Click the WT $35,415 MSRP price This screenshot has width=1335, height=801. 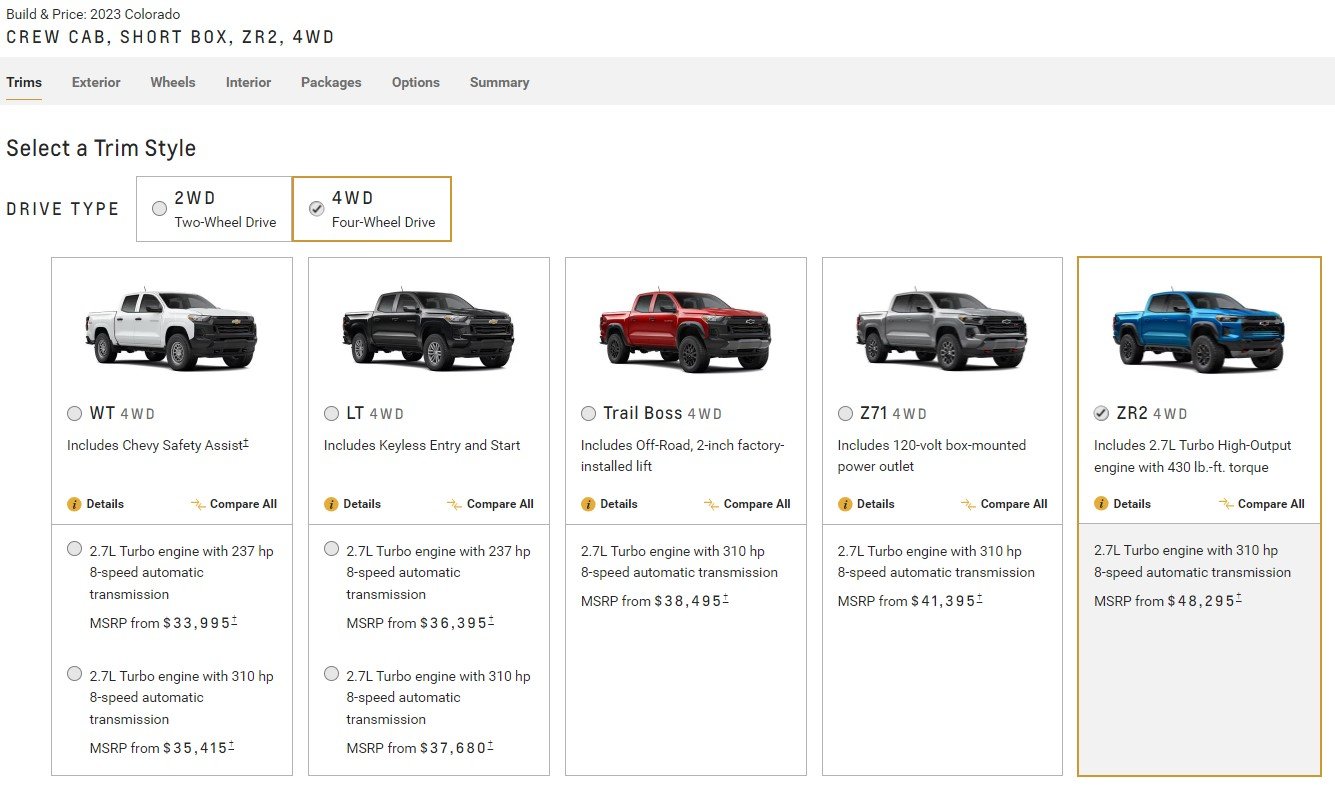tap(196, 748)
